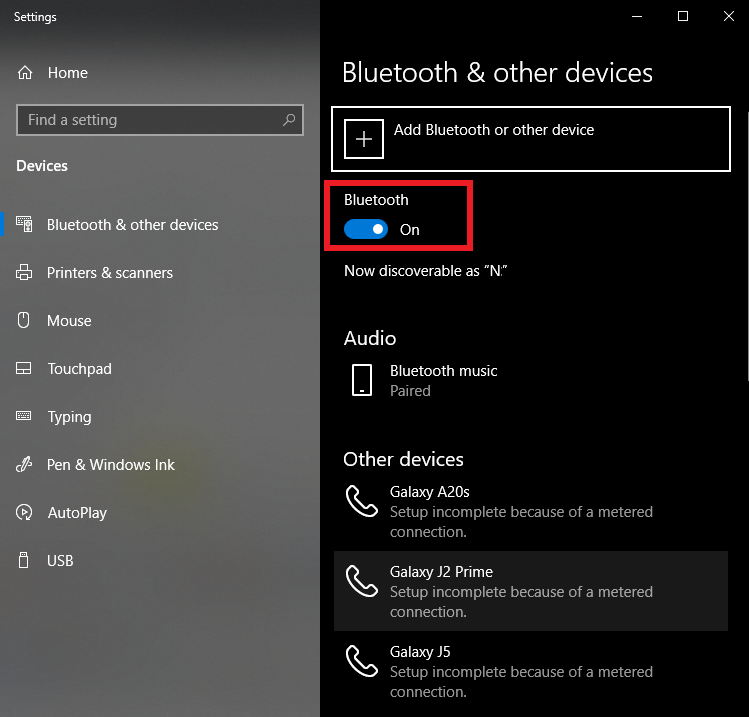This screenshot has height=717, width=749.
Task: Switch to Typing settings
Action: click(x=160, y=417)
